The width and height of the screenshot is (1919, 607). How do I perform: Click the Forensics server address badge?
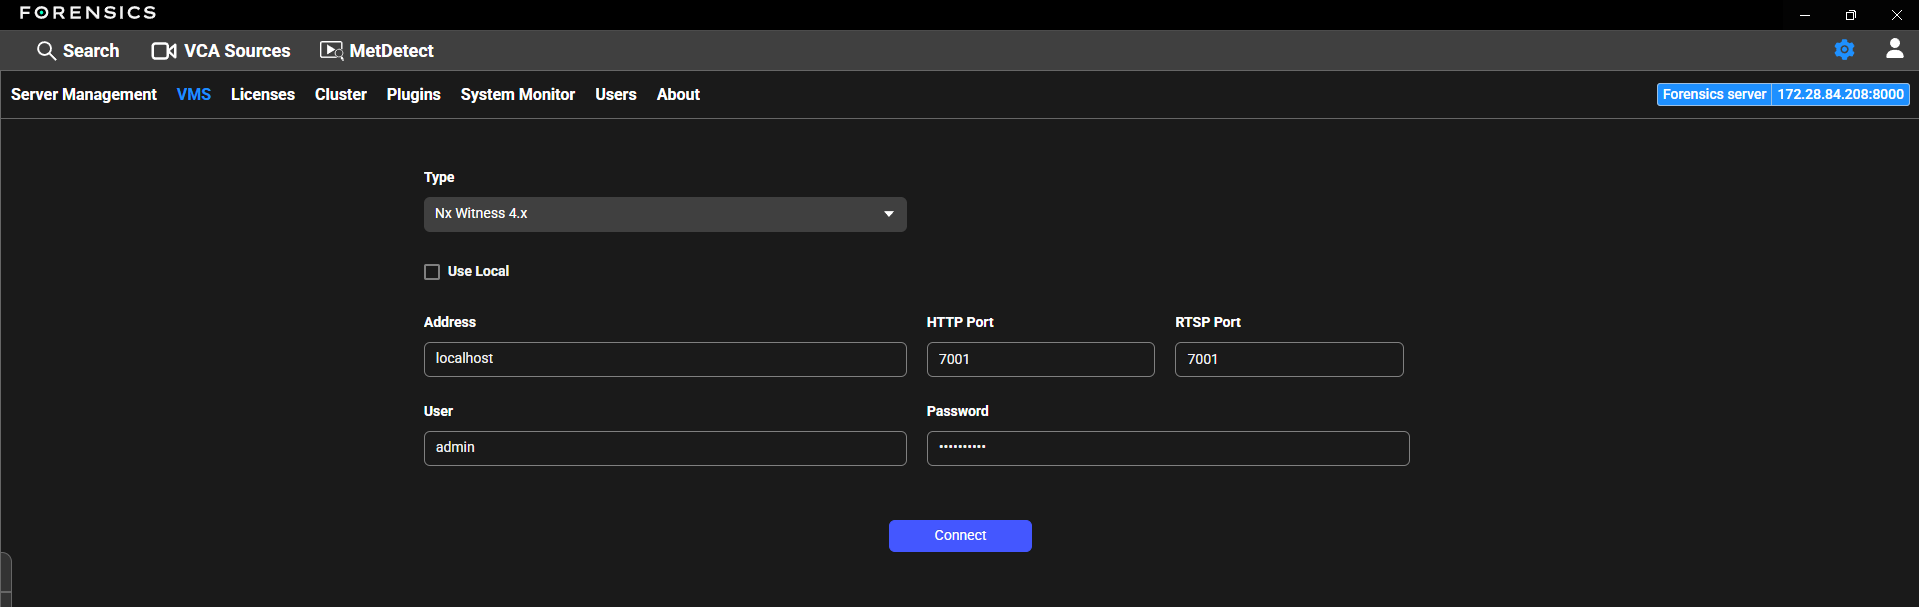tap(1782, 94)
